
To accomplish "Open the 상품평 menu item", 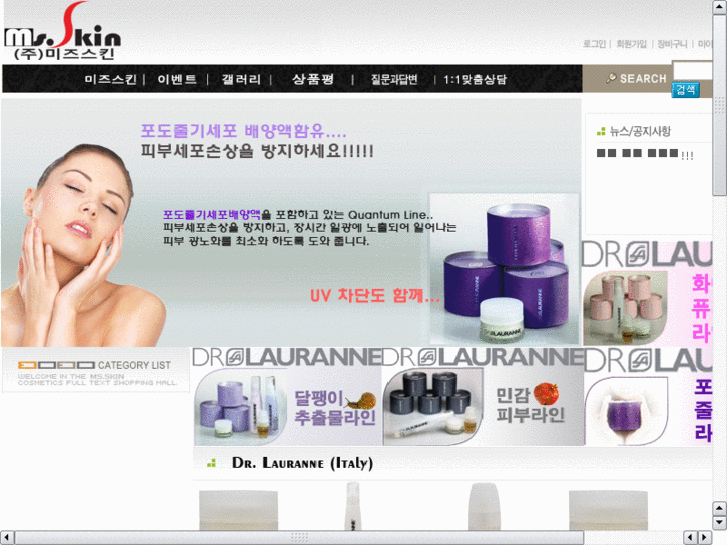I will pos(312,79).
